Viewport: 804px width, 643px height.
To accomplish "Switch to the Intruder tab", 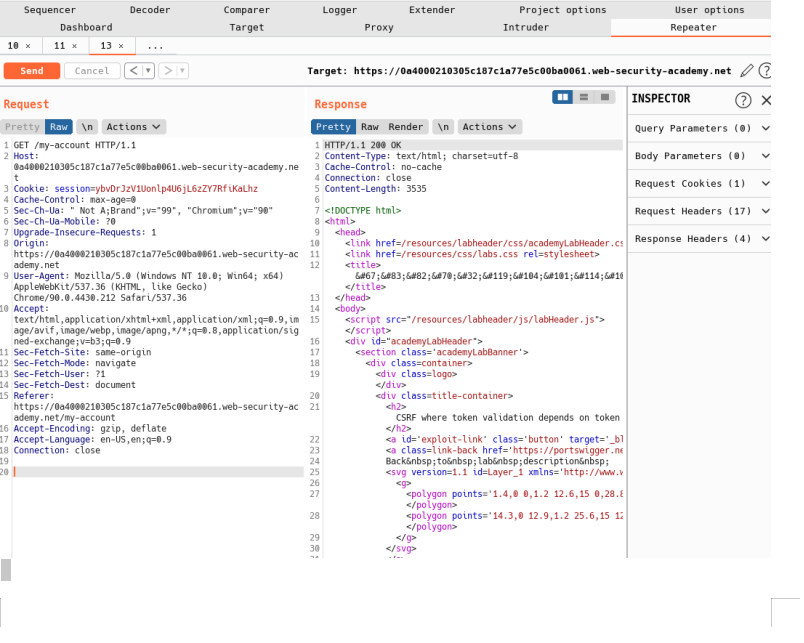I will click(526, 27).
